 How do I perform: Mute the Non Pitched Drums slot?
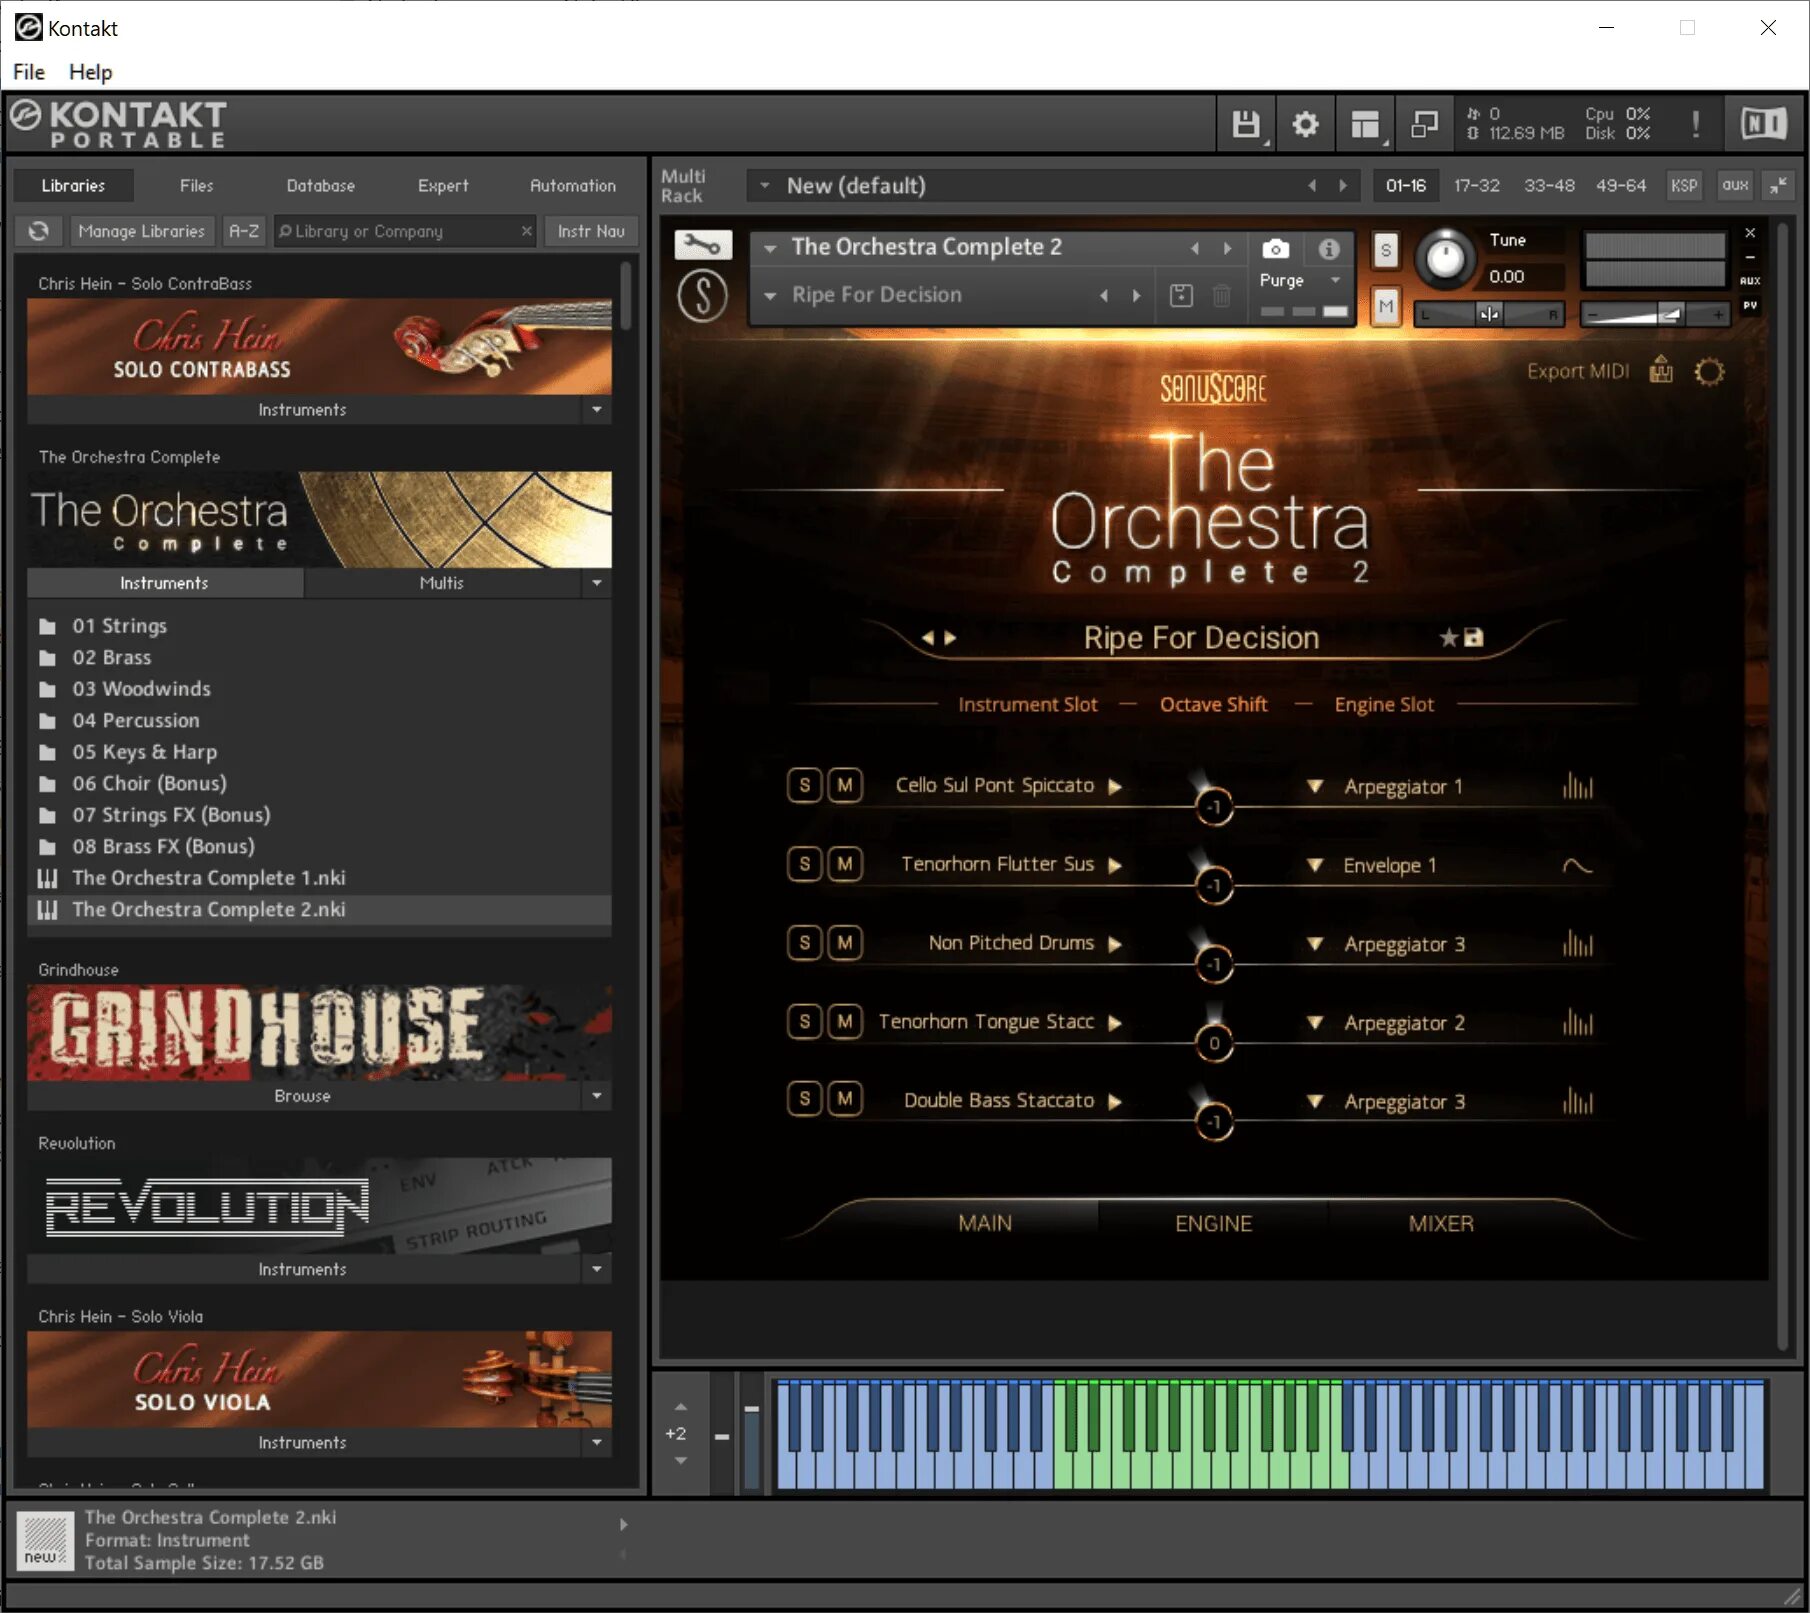click(x=845, y=942)
